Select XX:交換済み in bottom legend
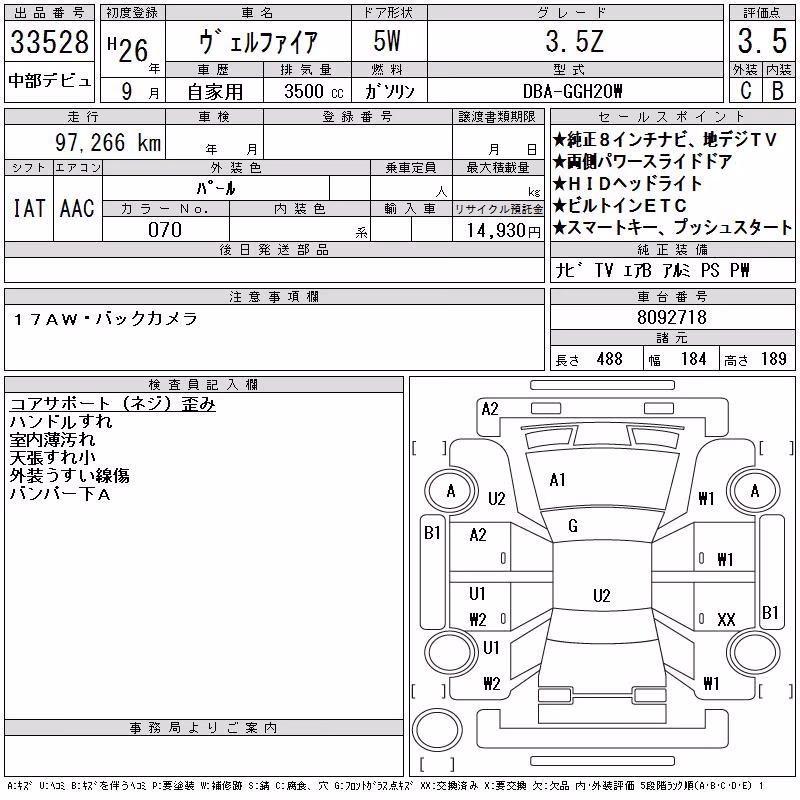Screen dimensions: 800x800 (x=449, y=785)
